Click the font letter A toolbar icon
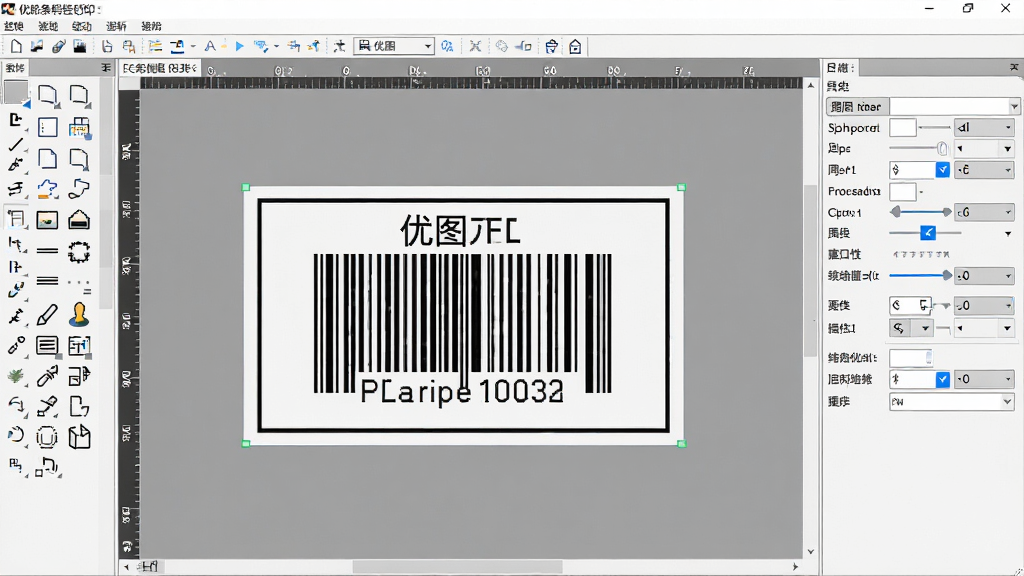 (x=210, y=46)
